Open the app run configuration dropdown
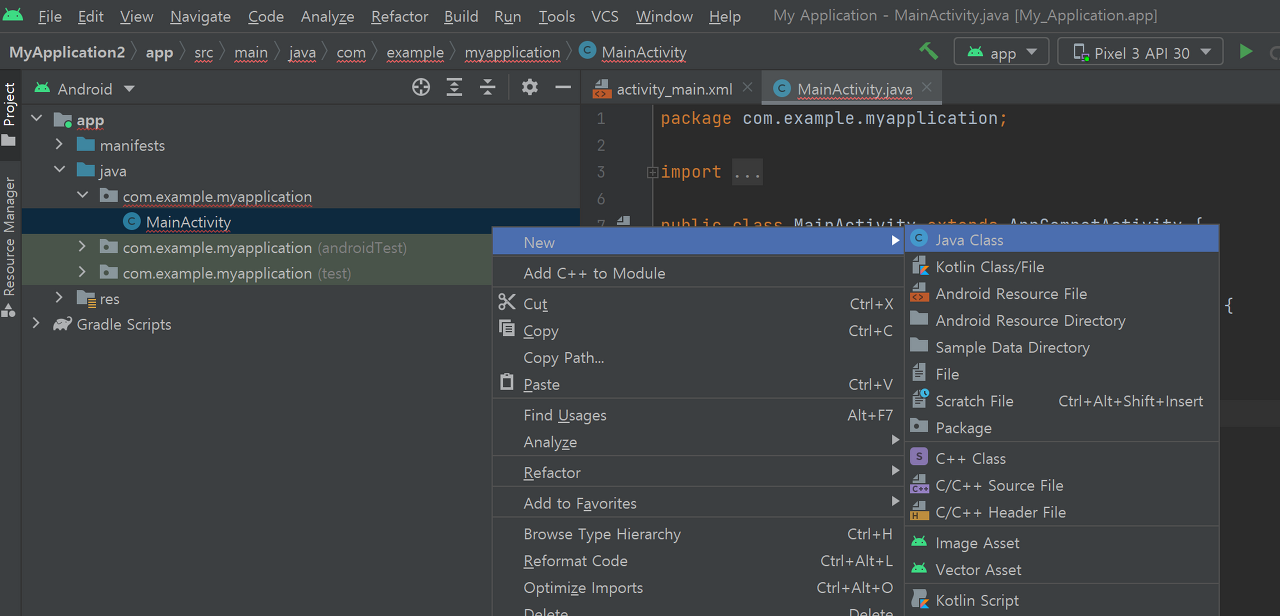Screen dimensions: 1280x616 coord(1002,53)
